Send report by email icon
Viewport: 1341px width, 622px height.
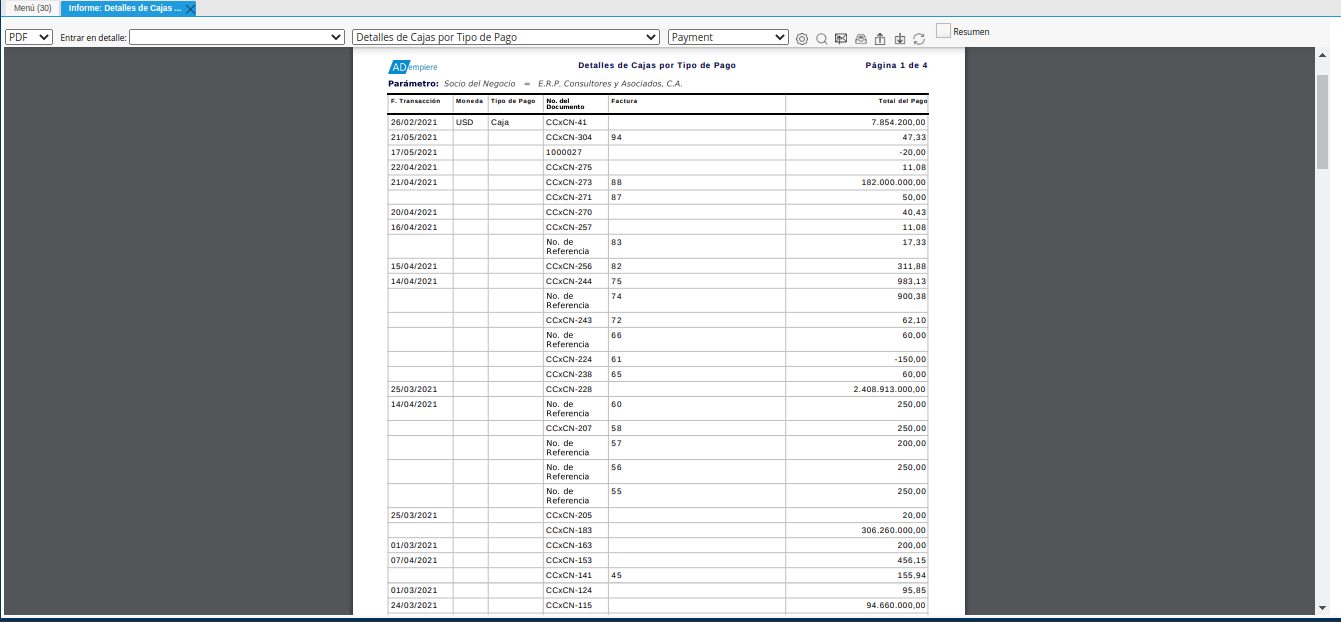tap(841, 39)
